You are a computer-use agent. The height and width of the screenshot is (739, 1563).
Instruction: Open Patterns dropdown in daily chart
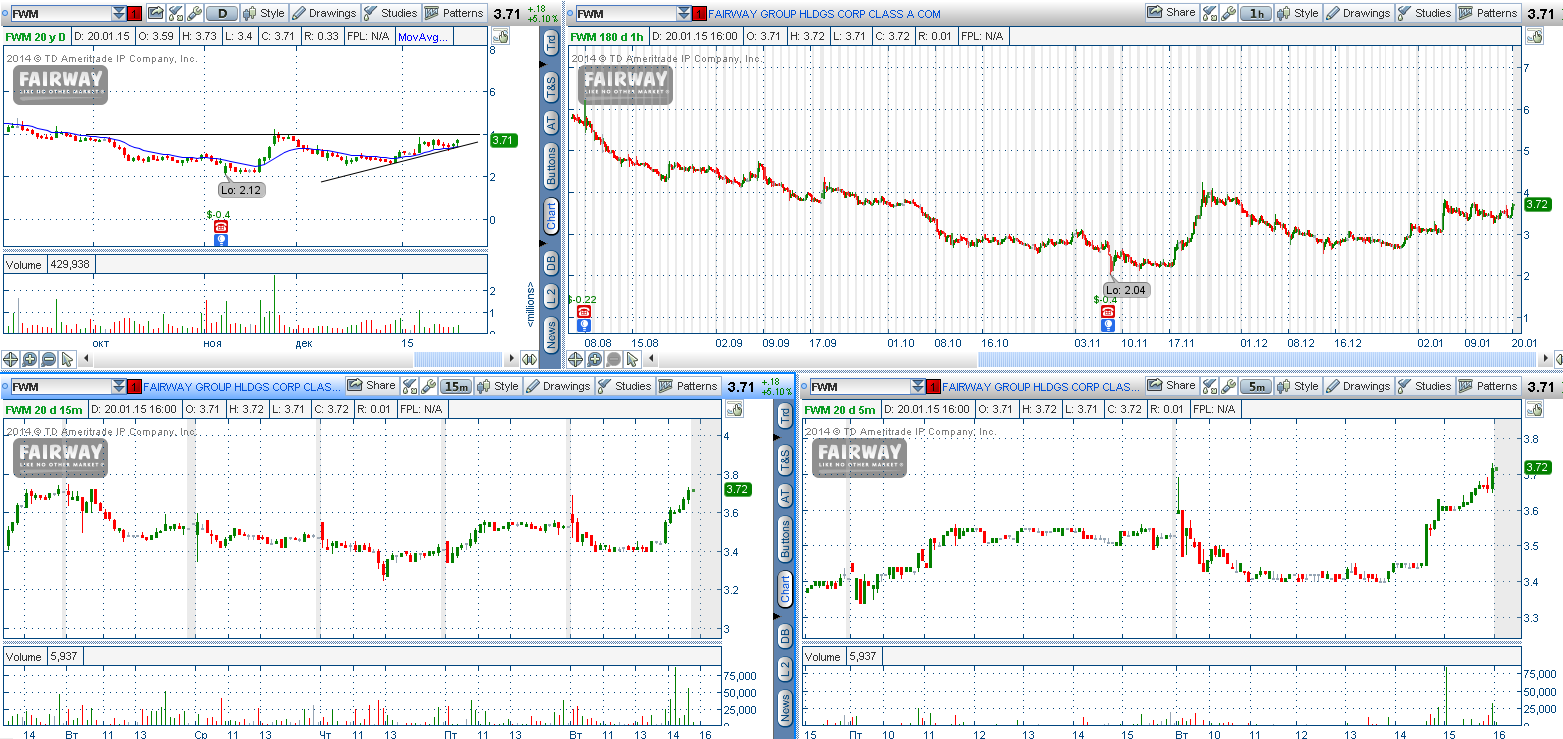[x=454, y=14]
